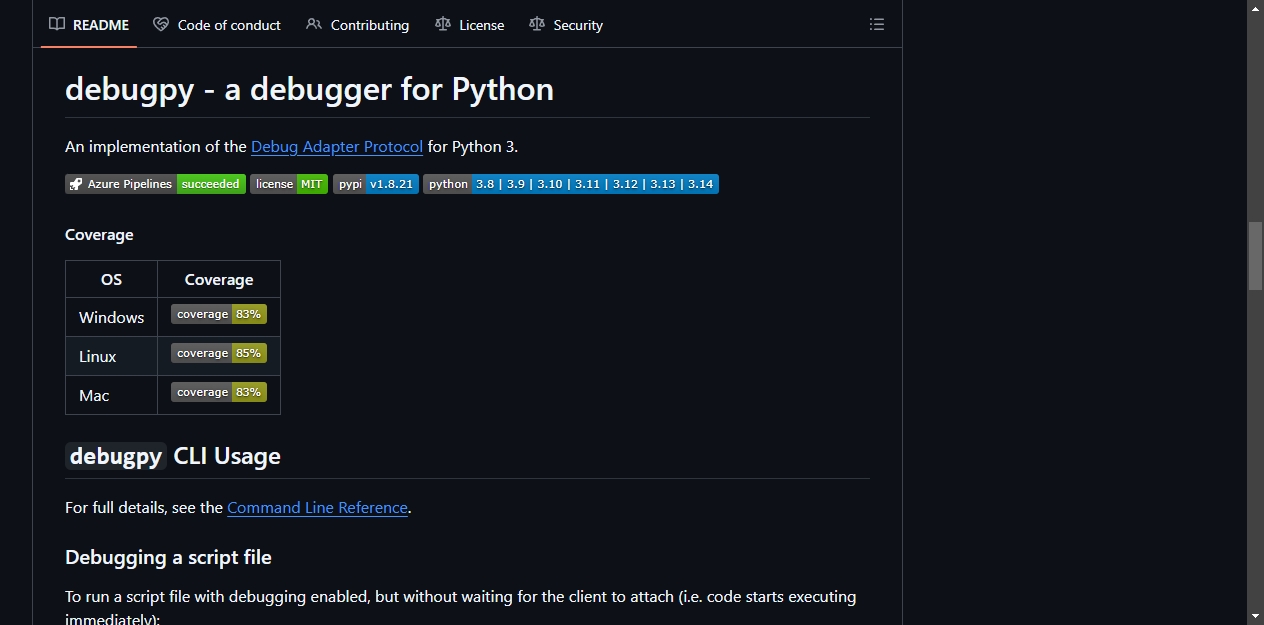Image resolution: width=1264 pixels, height=625 pixels.
Task: Switch to Code of conduct tab
Action: click(x=217, y=25)
